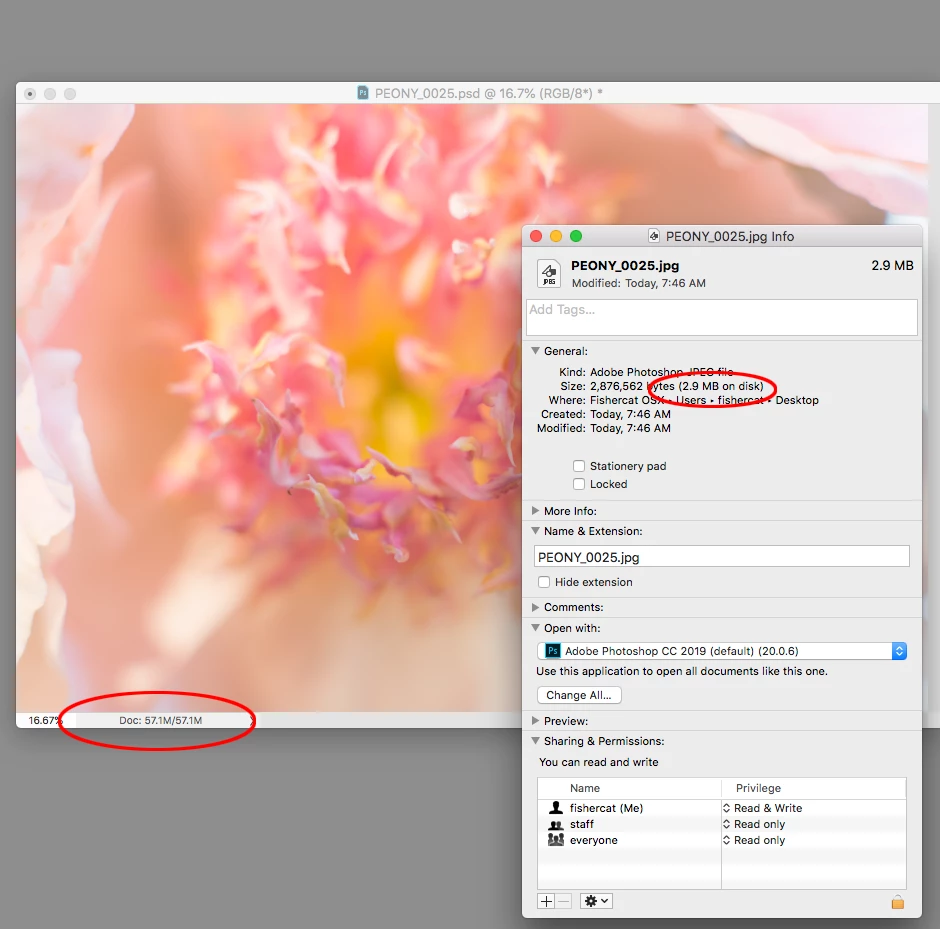The width and height of the screenshot is (940, 929).
Task: Click the staff group icon
Action: [556, 824]
